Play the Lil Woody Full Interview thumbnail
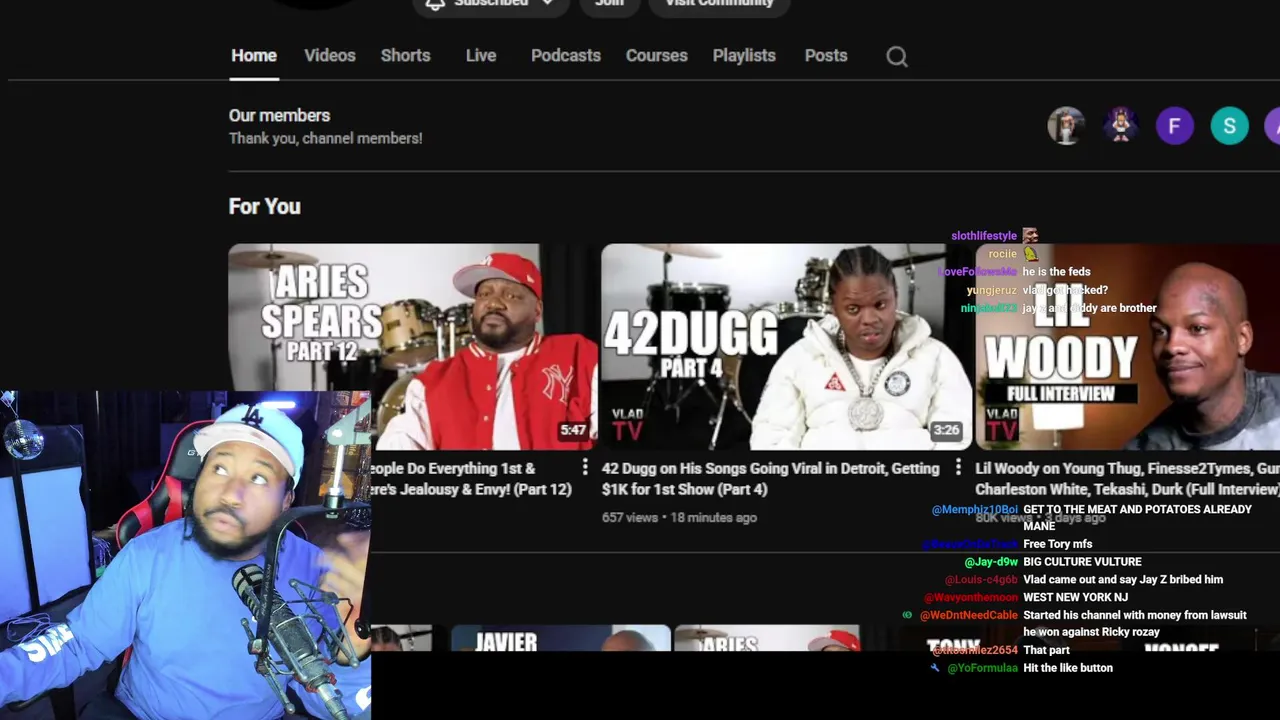The height and width of the screenshot is (720, 1280). 1128,347
